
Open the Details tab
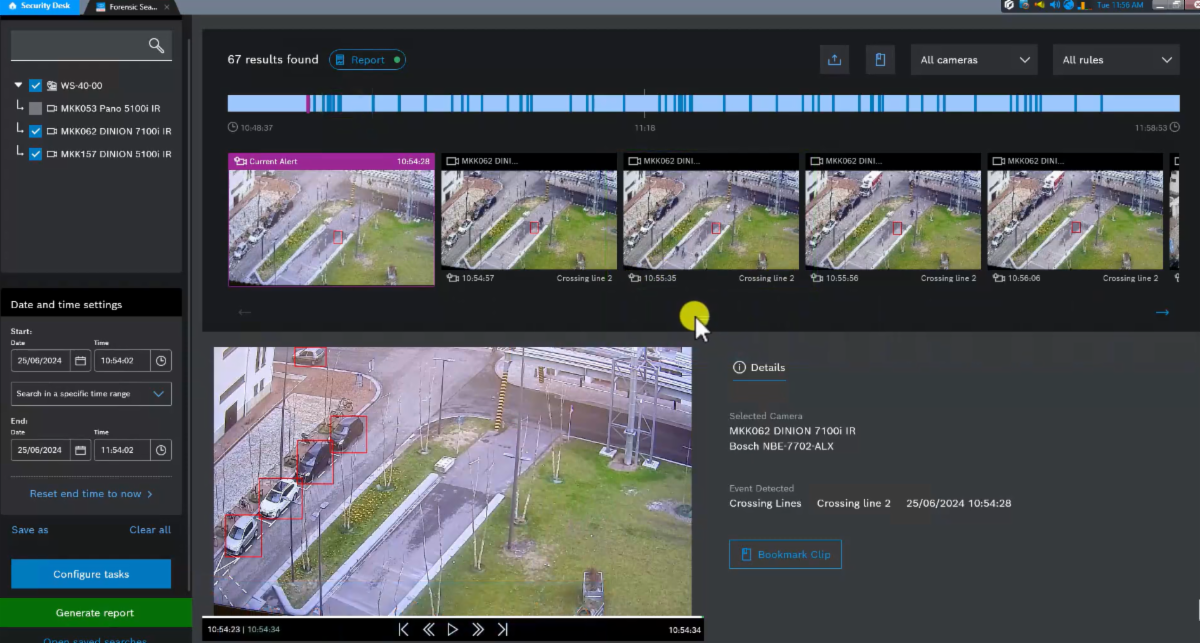[759, 368]
